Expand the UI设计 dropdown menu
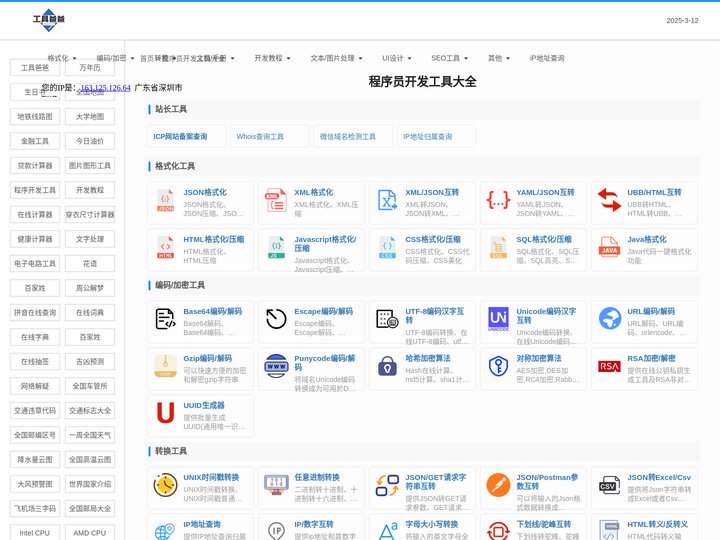Image resolution: width=720 pixels, height=540 pixels. point(397,58)
